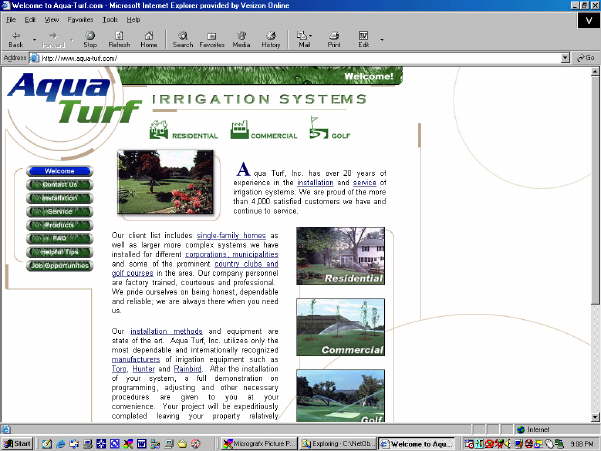Click the vertical scrollbar thumb
Viewport: 601px width, 451px height.
click(595, 190)
